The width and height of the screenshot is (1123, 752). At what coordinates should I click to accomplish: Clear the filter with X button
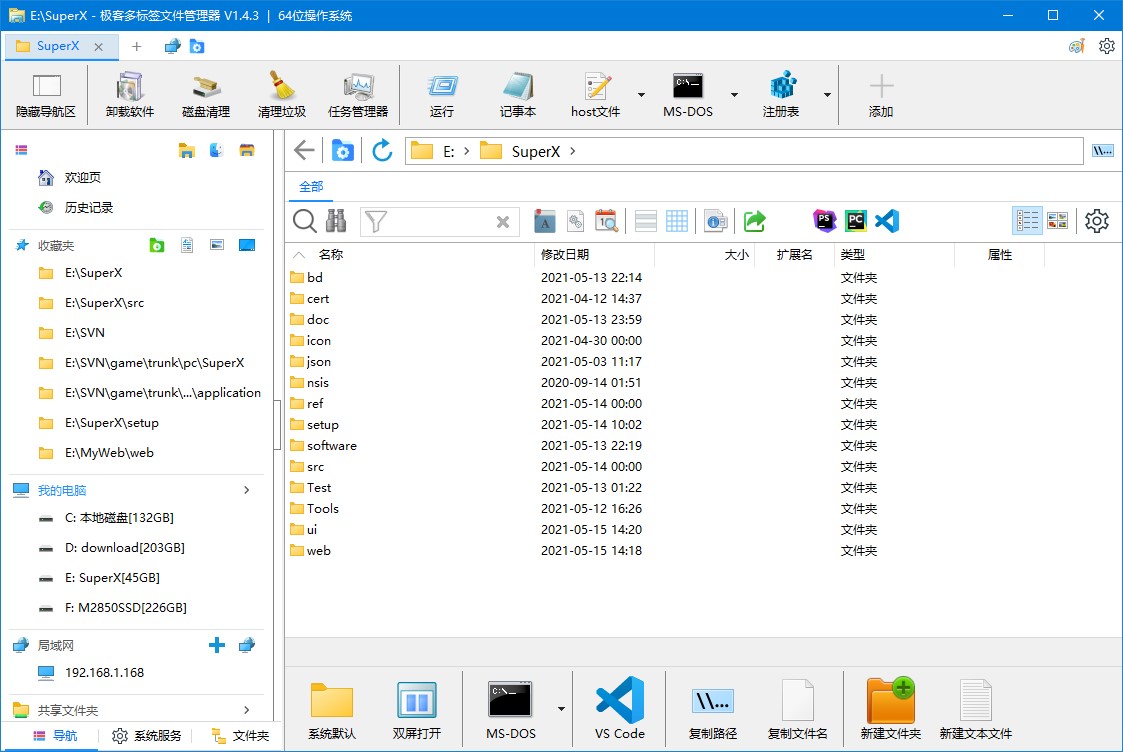503,222
